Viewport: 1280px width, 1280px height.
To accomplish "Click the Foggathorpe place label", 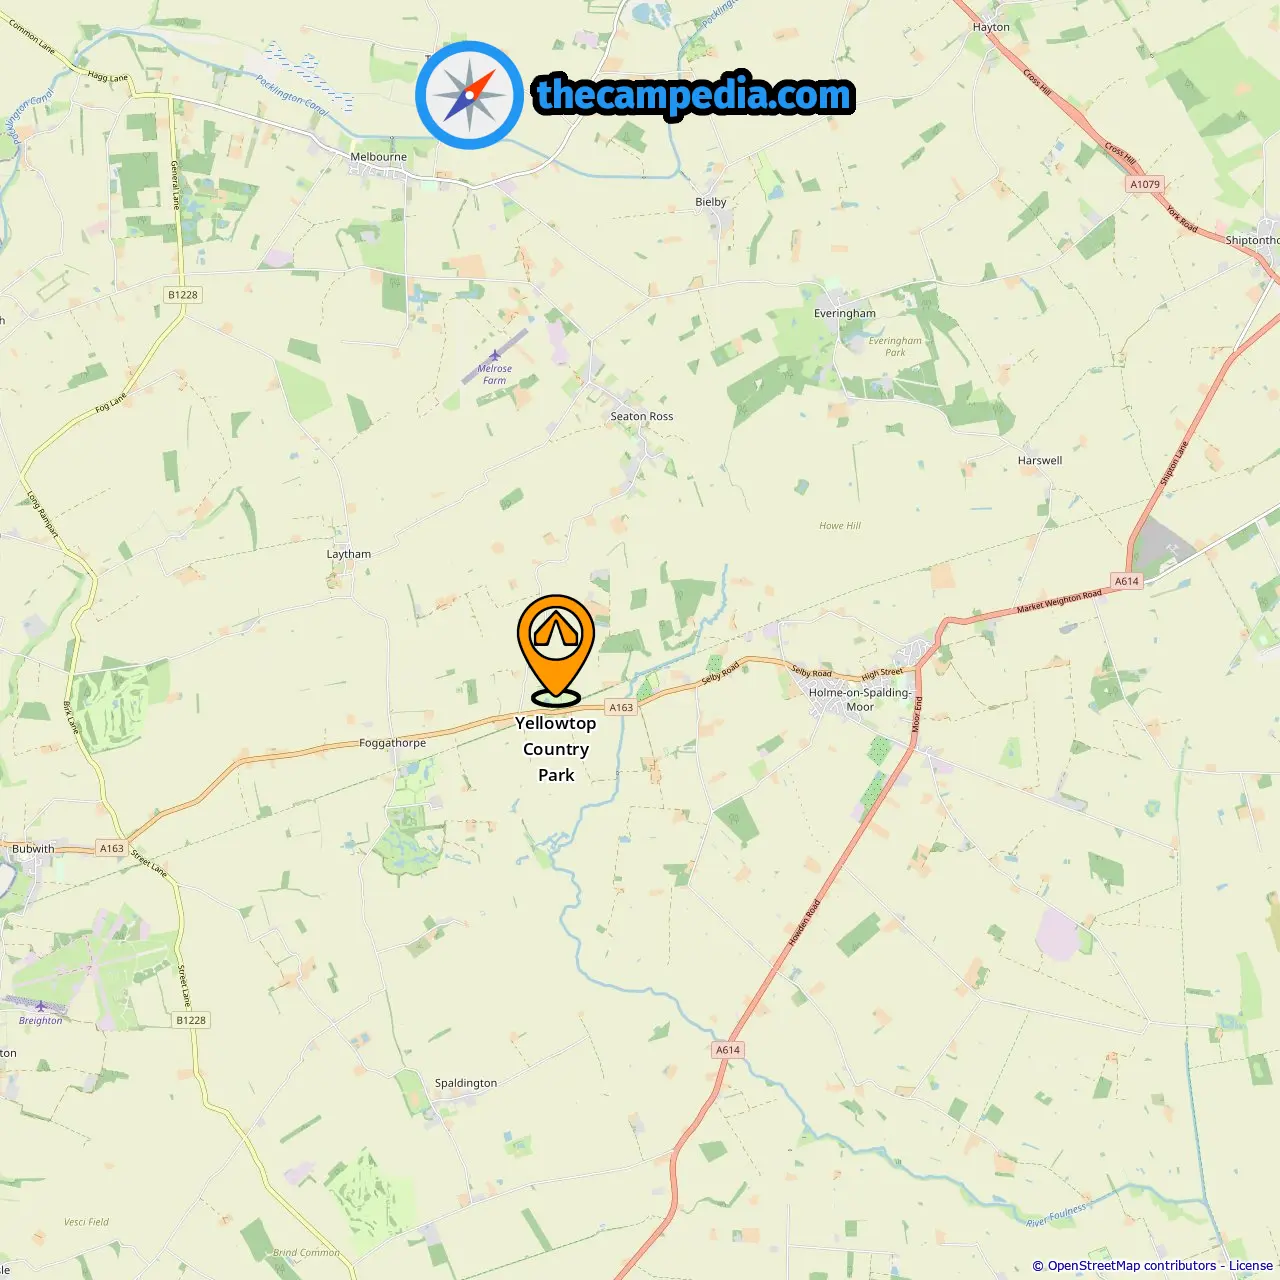I will (393, 743).
